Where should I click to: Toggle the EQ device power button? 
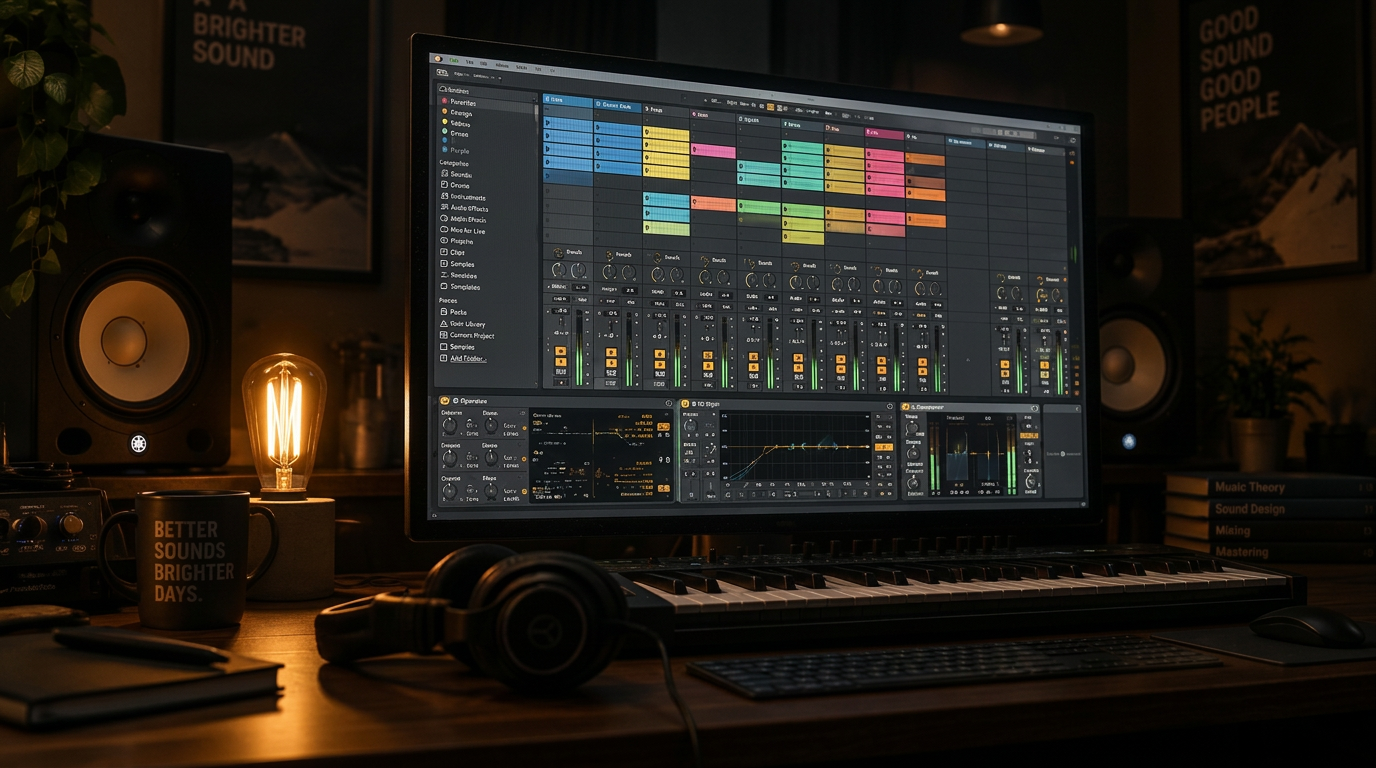[x=685, y=404]
